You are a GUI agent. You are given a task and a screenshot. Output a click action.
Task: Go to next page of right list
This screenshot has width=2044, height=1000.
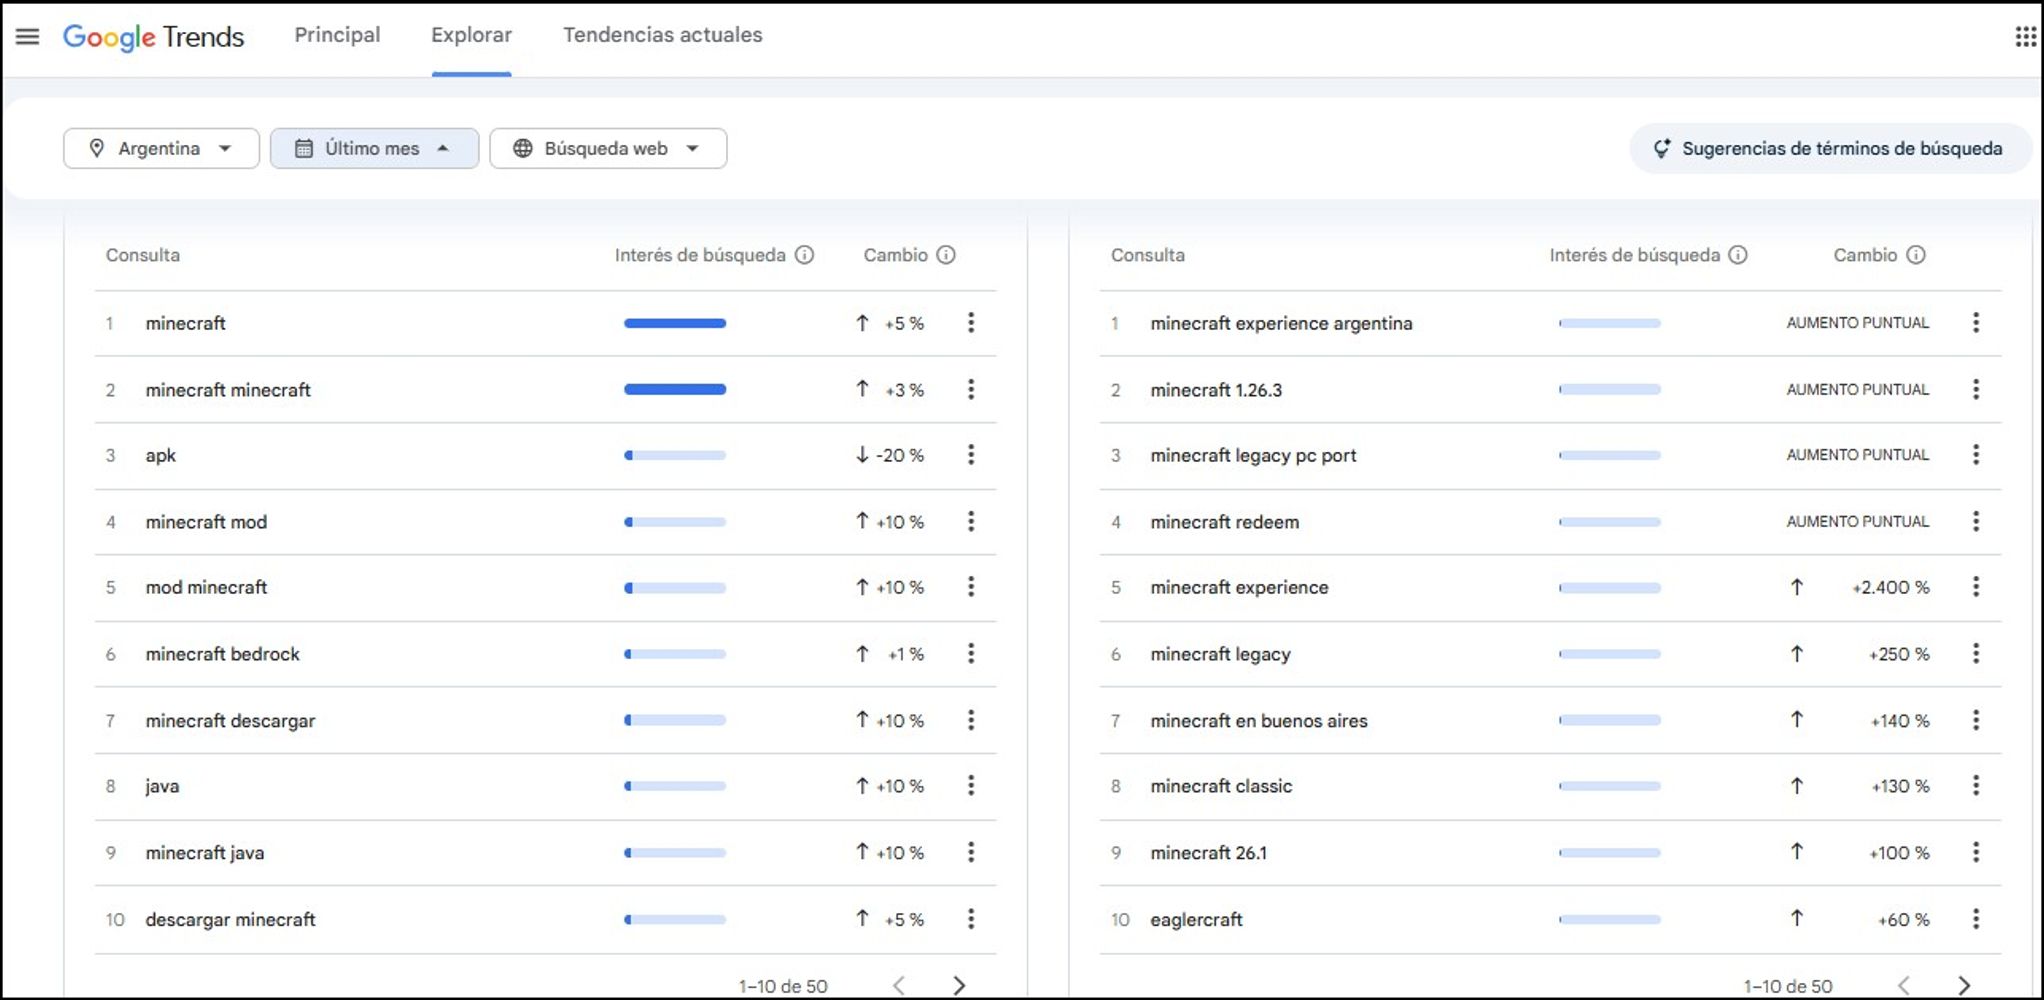click(x=1964, y=985)
